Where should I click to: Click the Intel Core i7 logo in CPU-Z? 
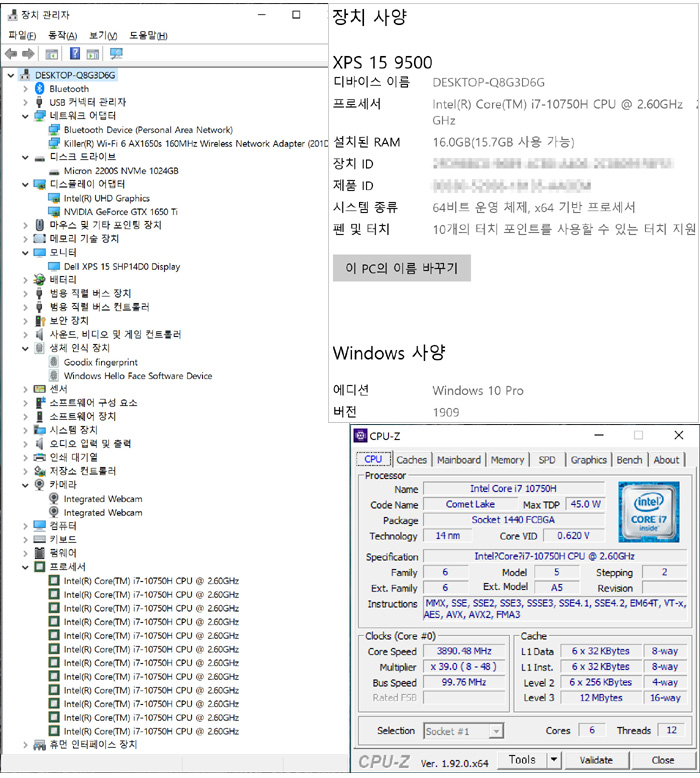pos(648,512)
